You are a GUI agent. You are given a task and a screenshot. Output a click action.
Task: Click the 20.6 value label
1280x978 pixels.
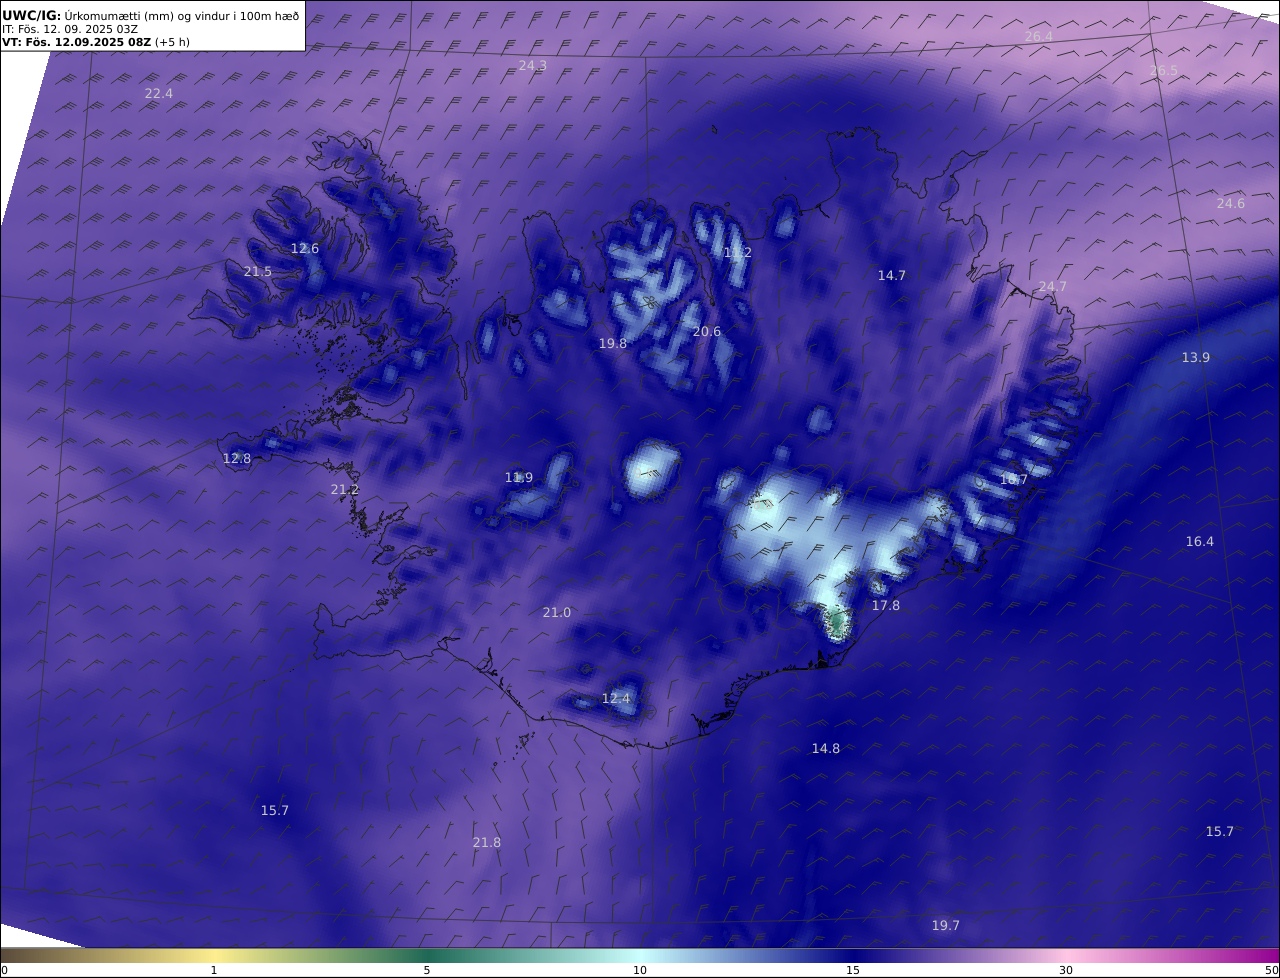[707, 331]
